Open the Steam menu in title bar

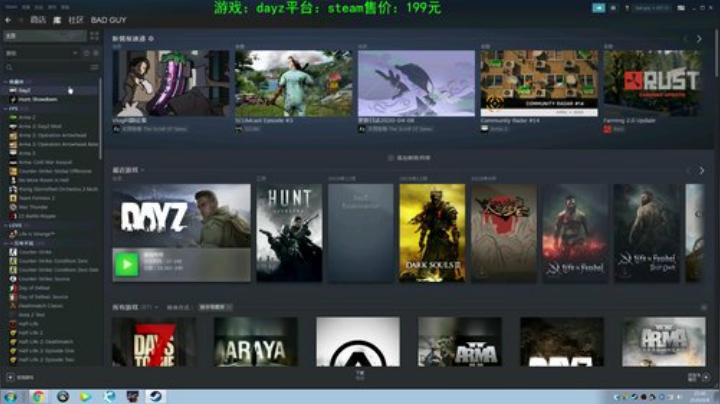point(11,7)
